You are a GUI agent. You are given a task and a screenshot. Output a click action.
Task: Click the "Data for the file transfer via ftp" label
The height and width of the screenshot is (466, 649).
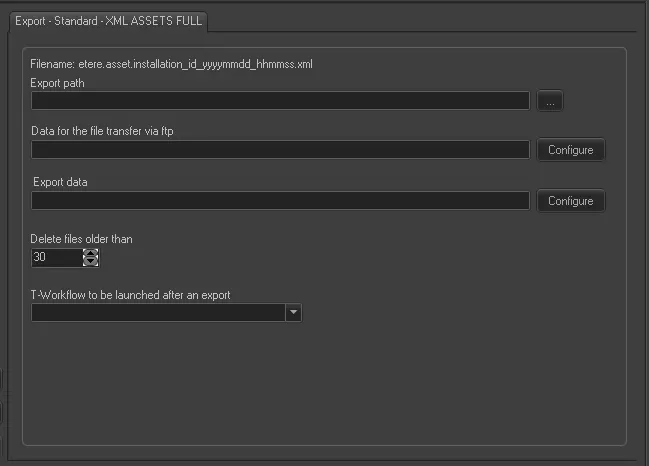(104, 132)
